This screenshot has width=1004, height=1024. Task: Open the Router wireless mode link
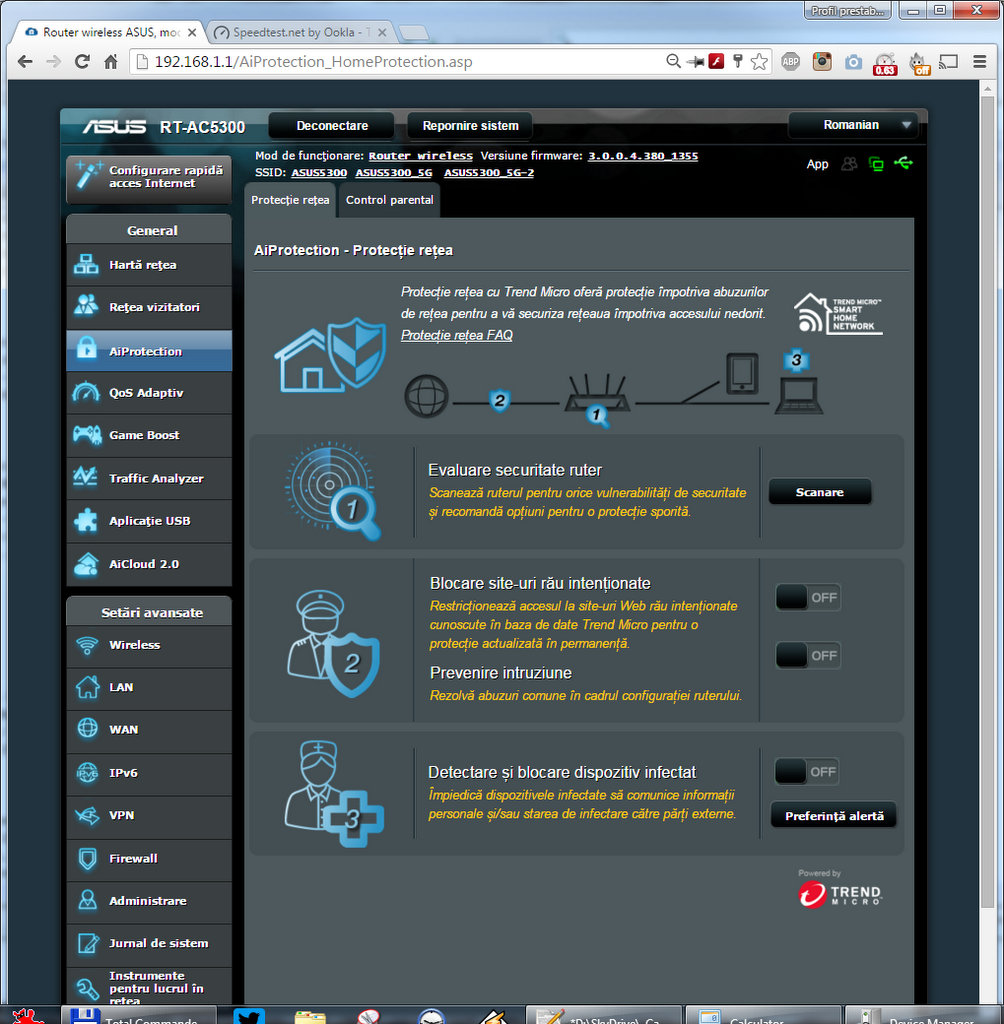click(x=420, y=156)
